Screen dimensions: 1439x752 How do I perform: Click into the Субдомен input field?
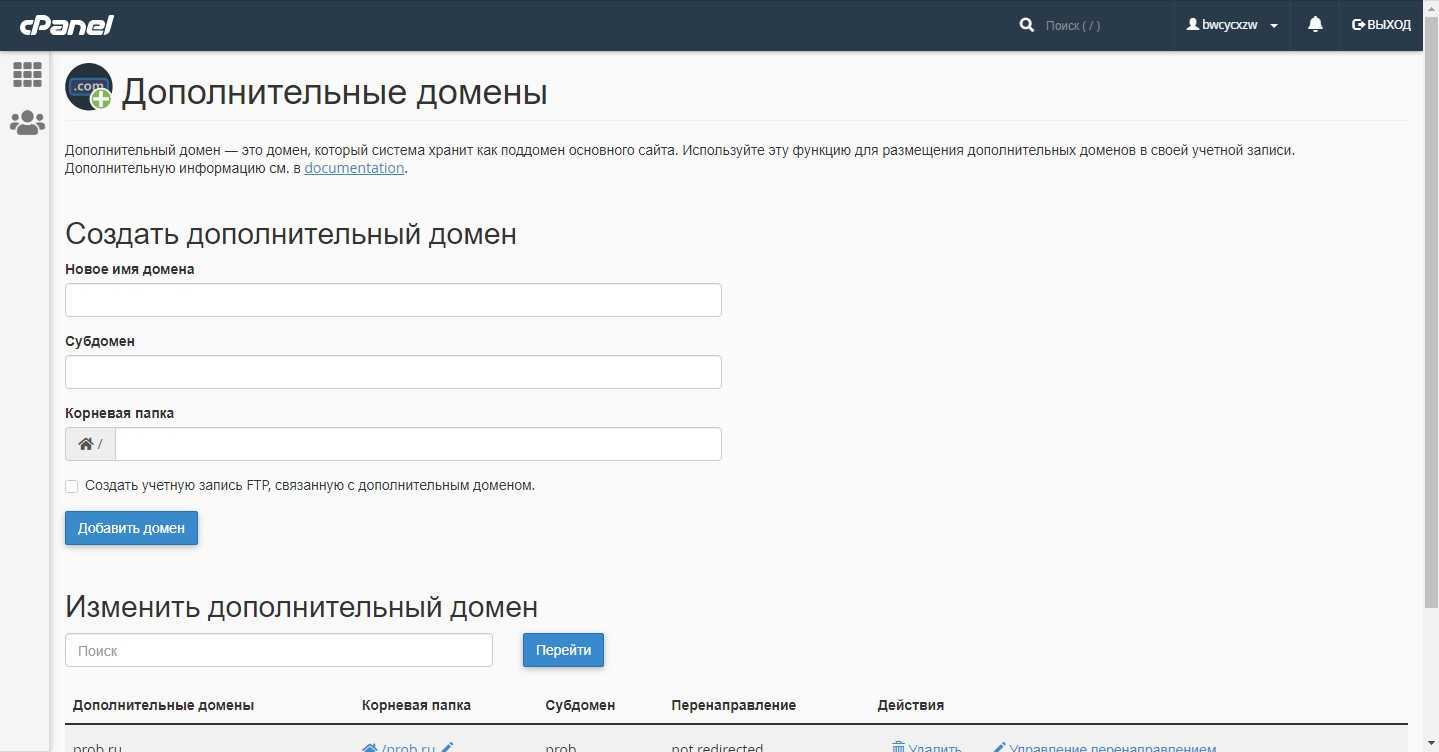[393, 372]
